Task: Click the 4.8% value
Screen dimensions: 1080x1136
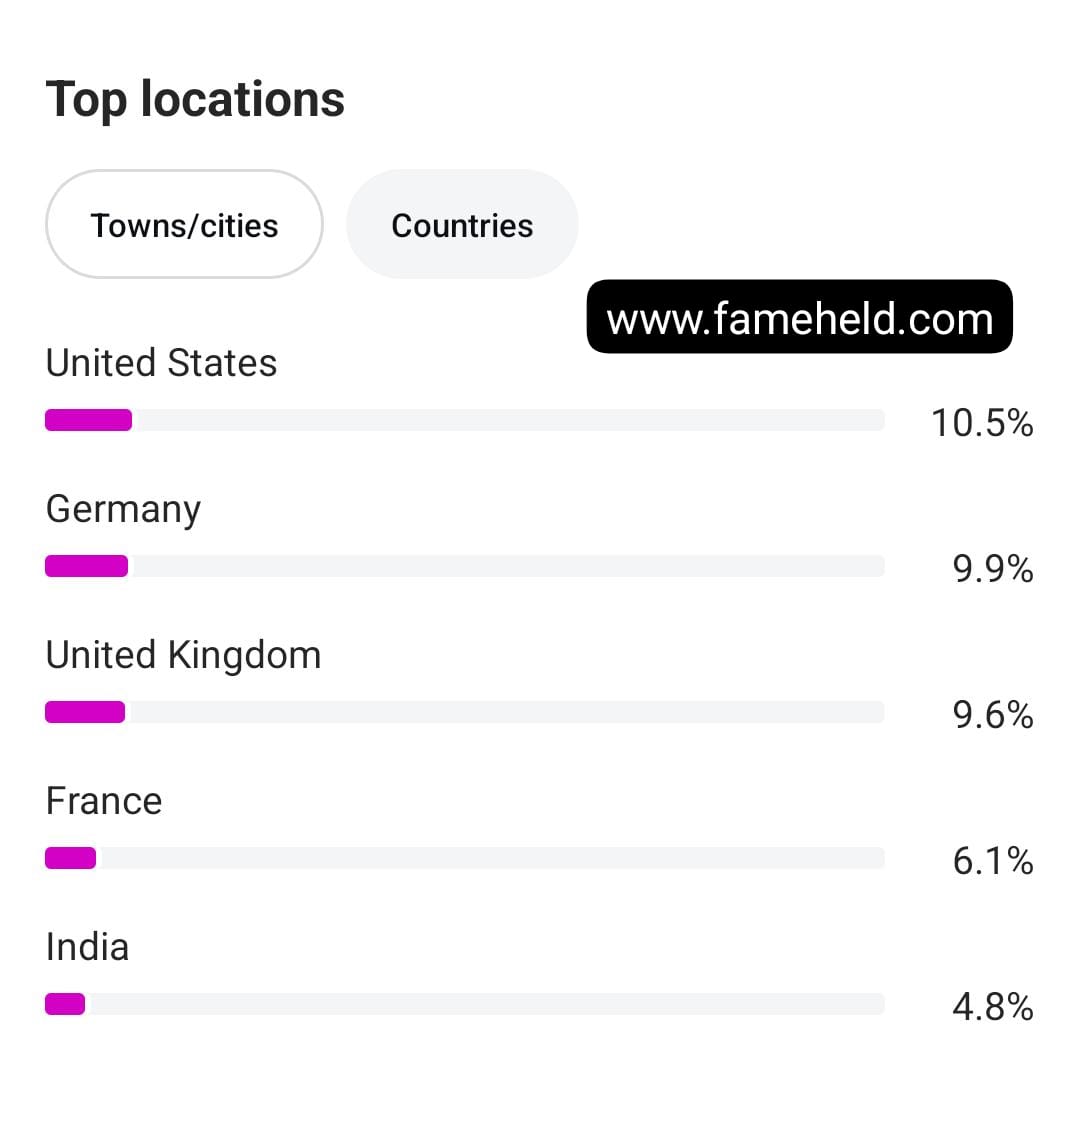Action: [992, 1007]
